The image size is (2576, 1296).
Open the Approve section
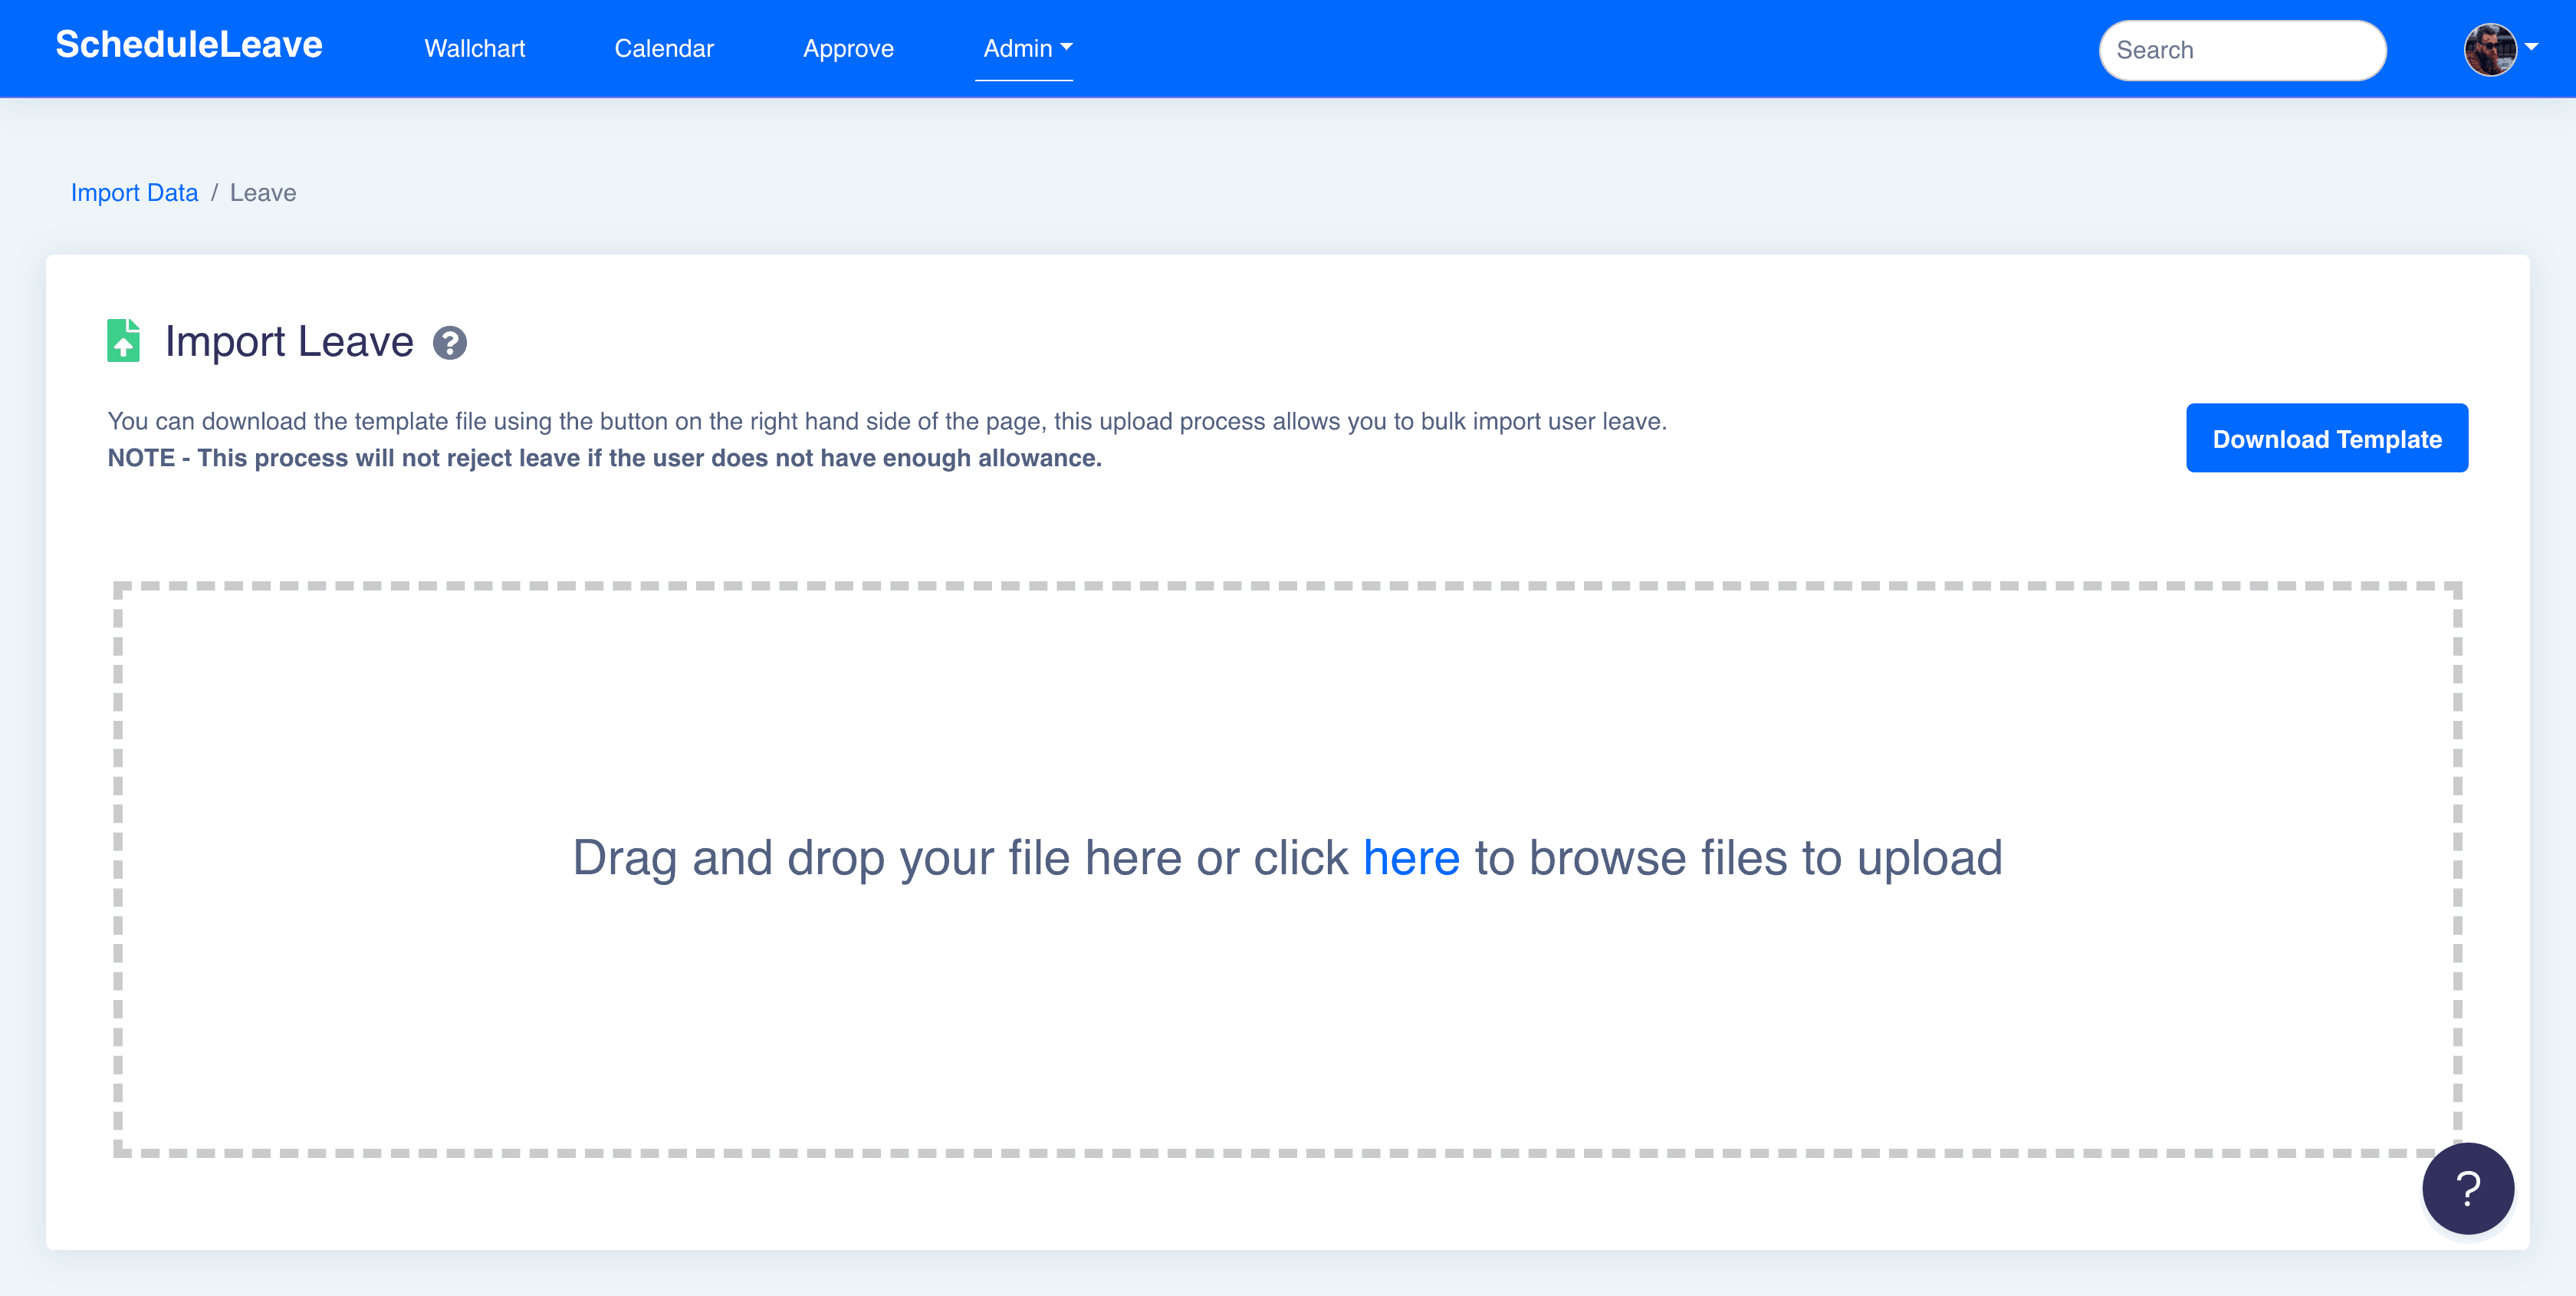pos(848,48)
